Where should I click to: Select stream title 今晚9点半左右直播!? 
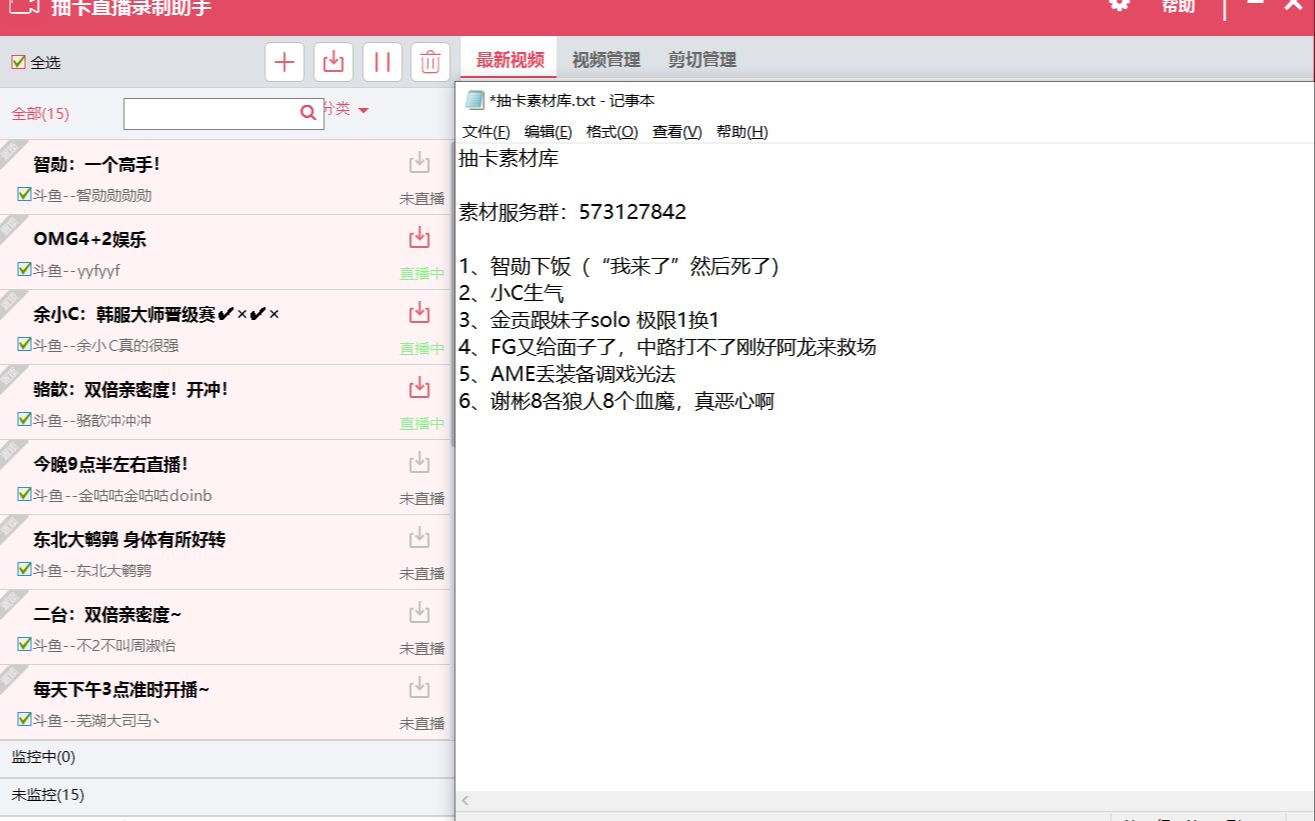click(111, 465)
